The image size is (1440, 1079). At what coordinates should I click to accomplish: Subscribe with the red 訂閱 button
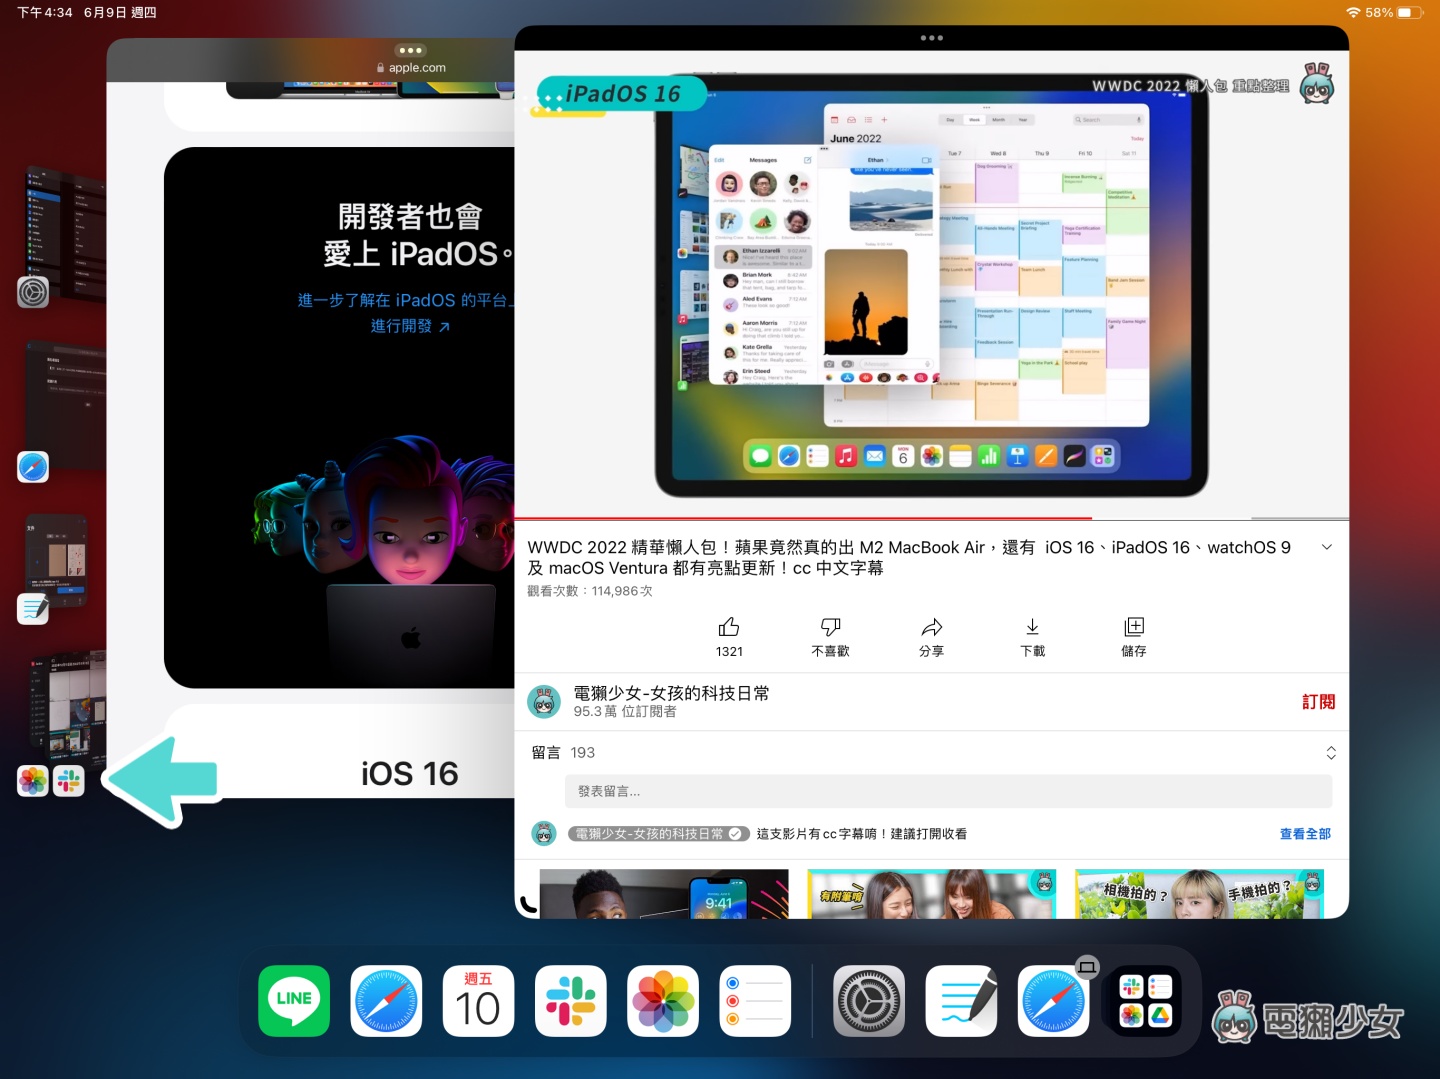(x=1318, y=702)
